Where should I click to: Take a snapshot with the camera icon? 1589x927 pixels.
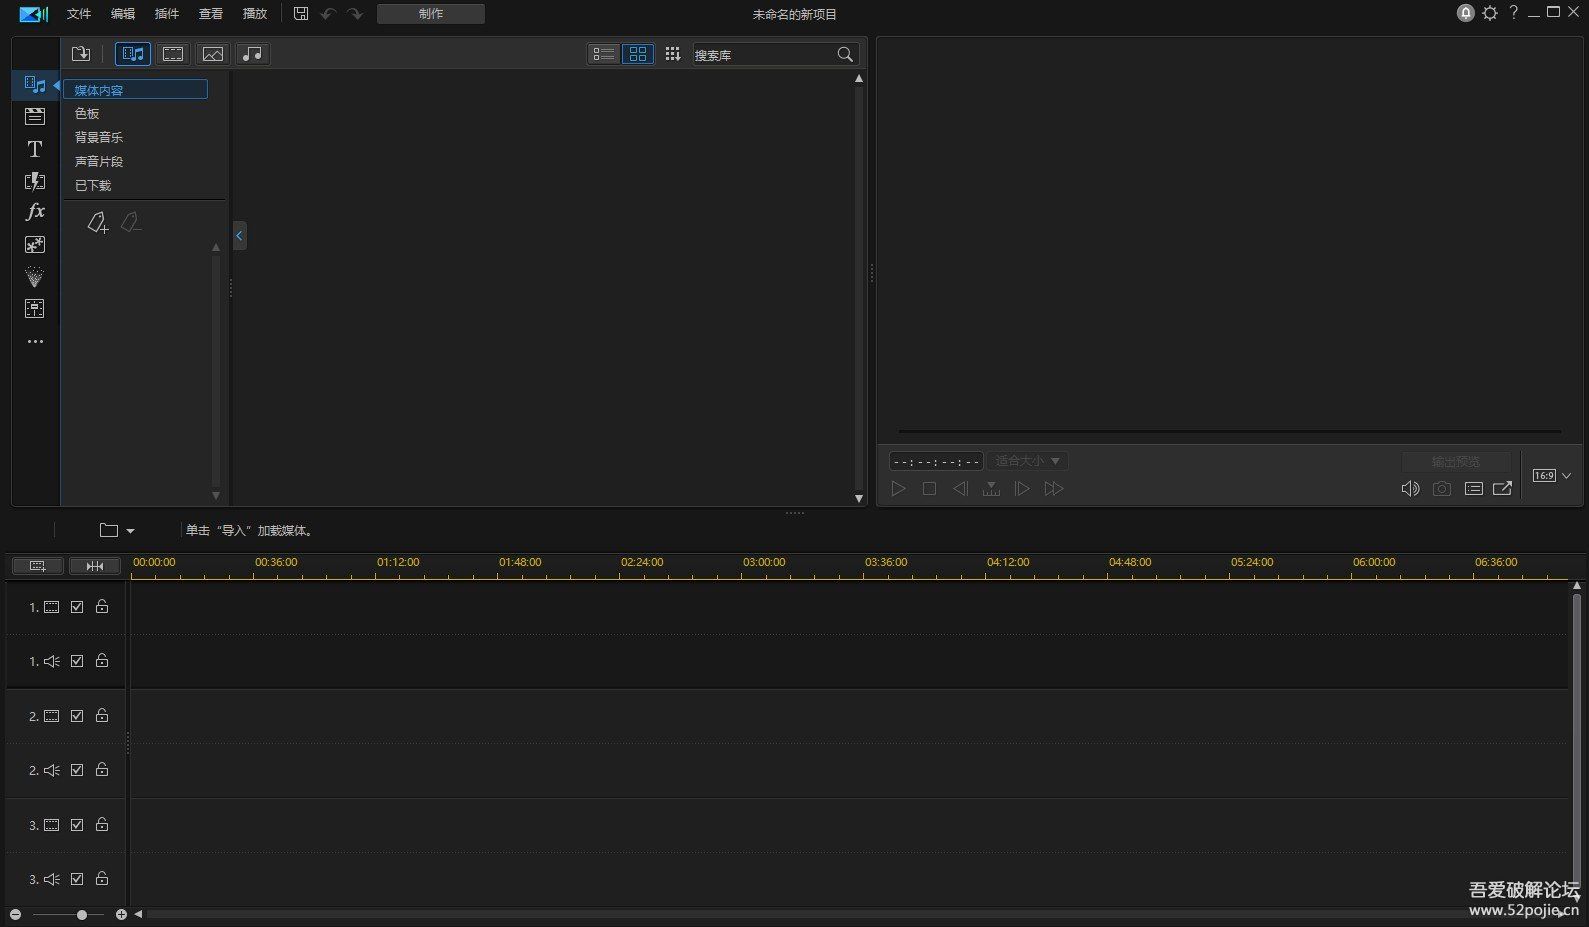pos(1442,489)
